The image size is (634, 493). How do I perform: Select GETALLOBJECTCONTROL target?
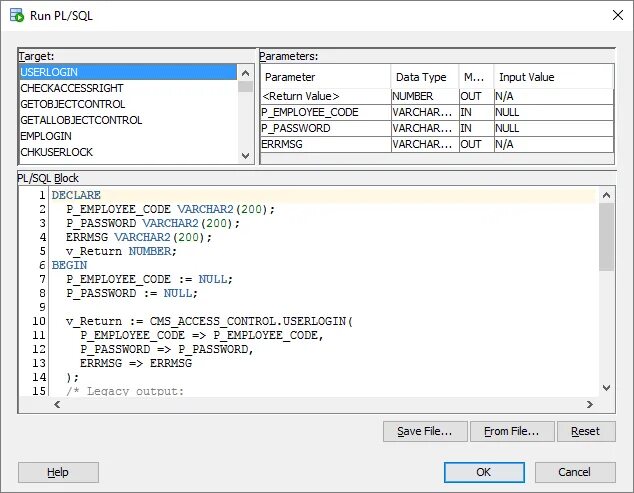click(128, 120)
